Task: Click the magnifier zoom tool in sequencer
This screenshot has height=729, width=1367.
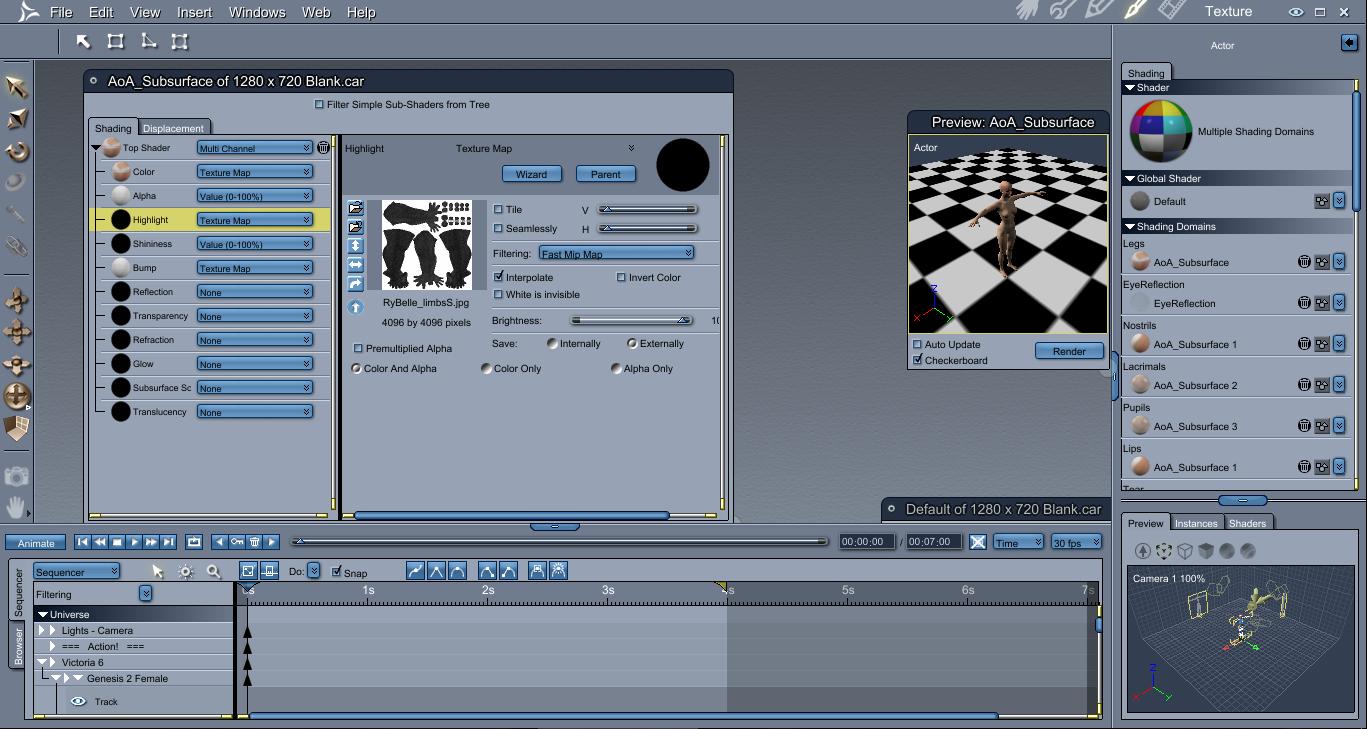Action: [213, 571]
